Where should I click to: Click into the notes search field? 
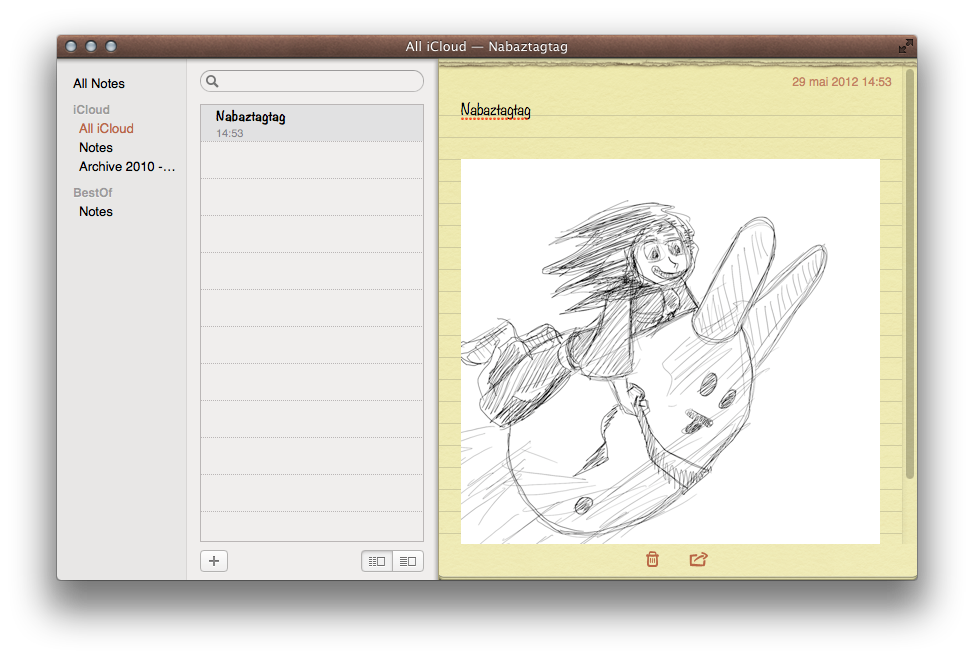tap(318, 81)
